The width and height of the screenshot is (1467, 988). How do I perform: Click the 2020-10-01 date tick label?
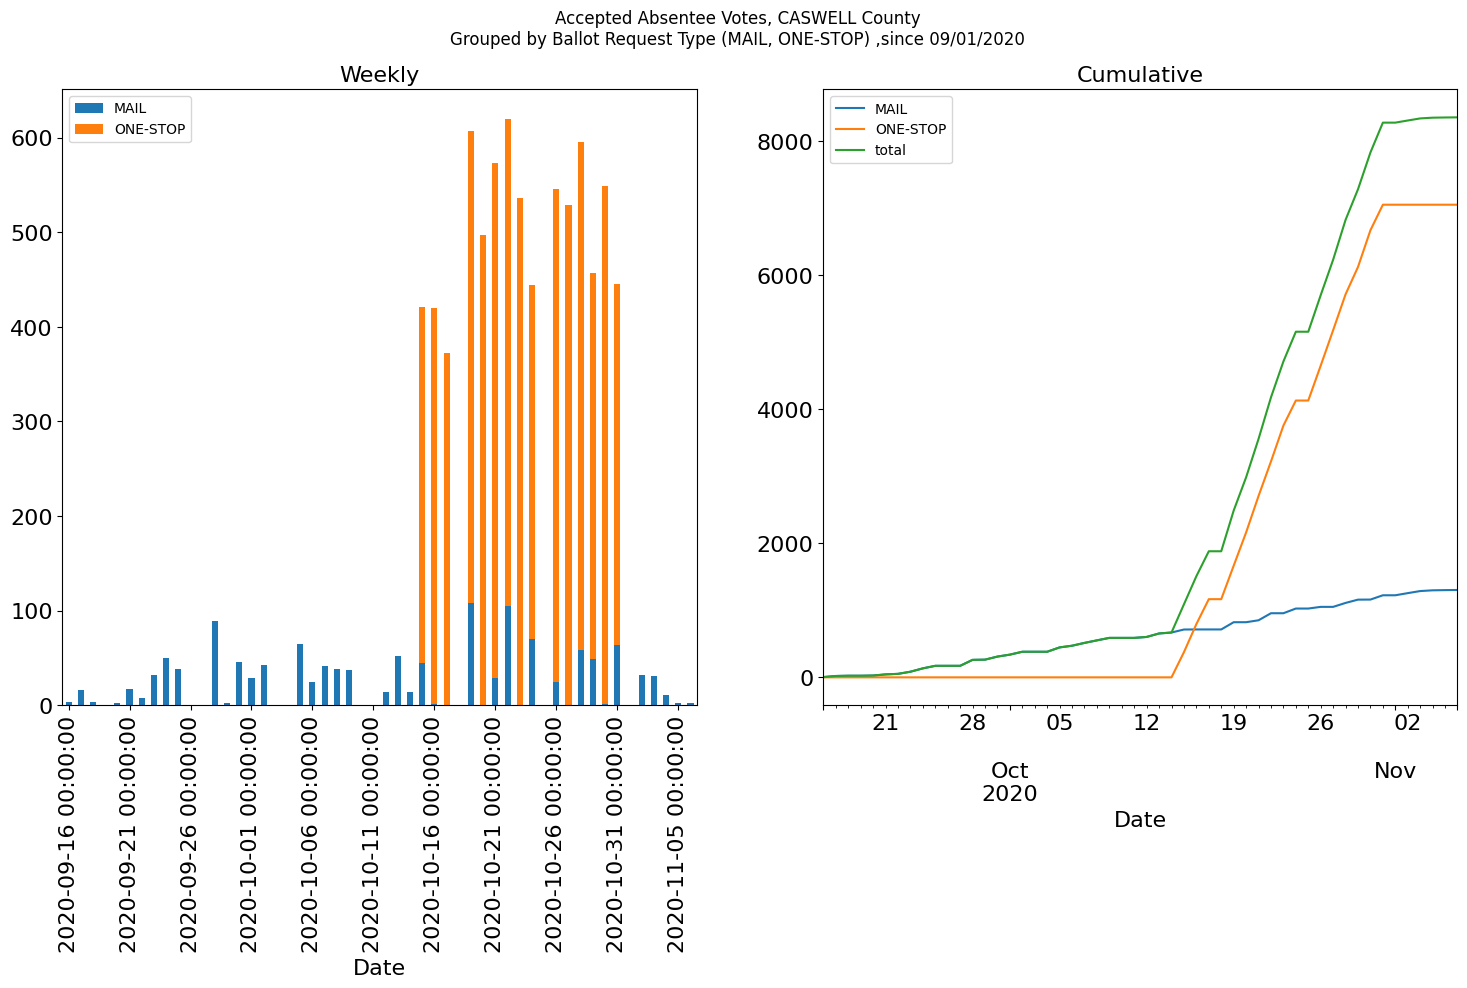[250, 832]
